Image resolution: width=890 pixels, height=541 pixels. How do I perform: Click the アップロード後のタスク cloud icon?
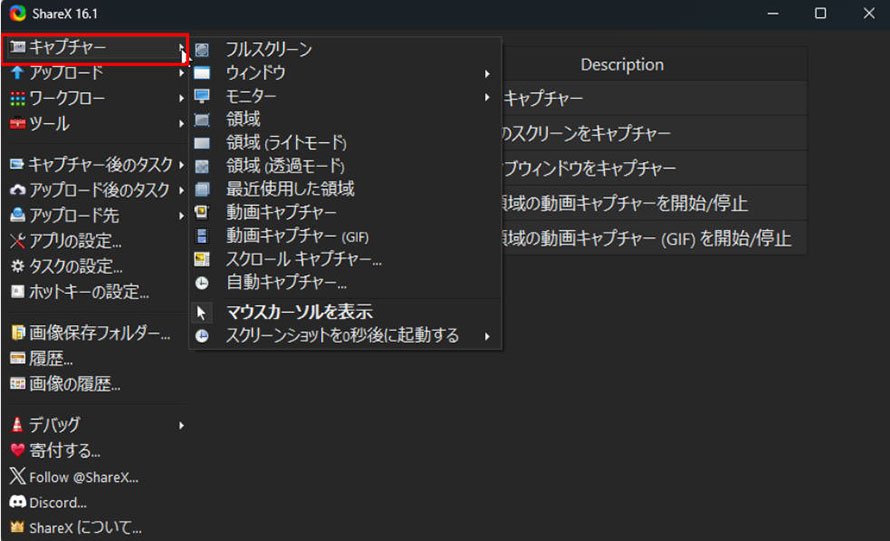point(18,190)
